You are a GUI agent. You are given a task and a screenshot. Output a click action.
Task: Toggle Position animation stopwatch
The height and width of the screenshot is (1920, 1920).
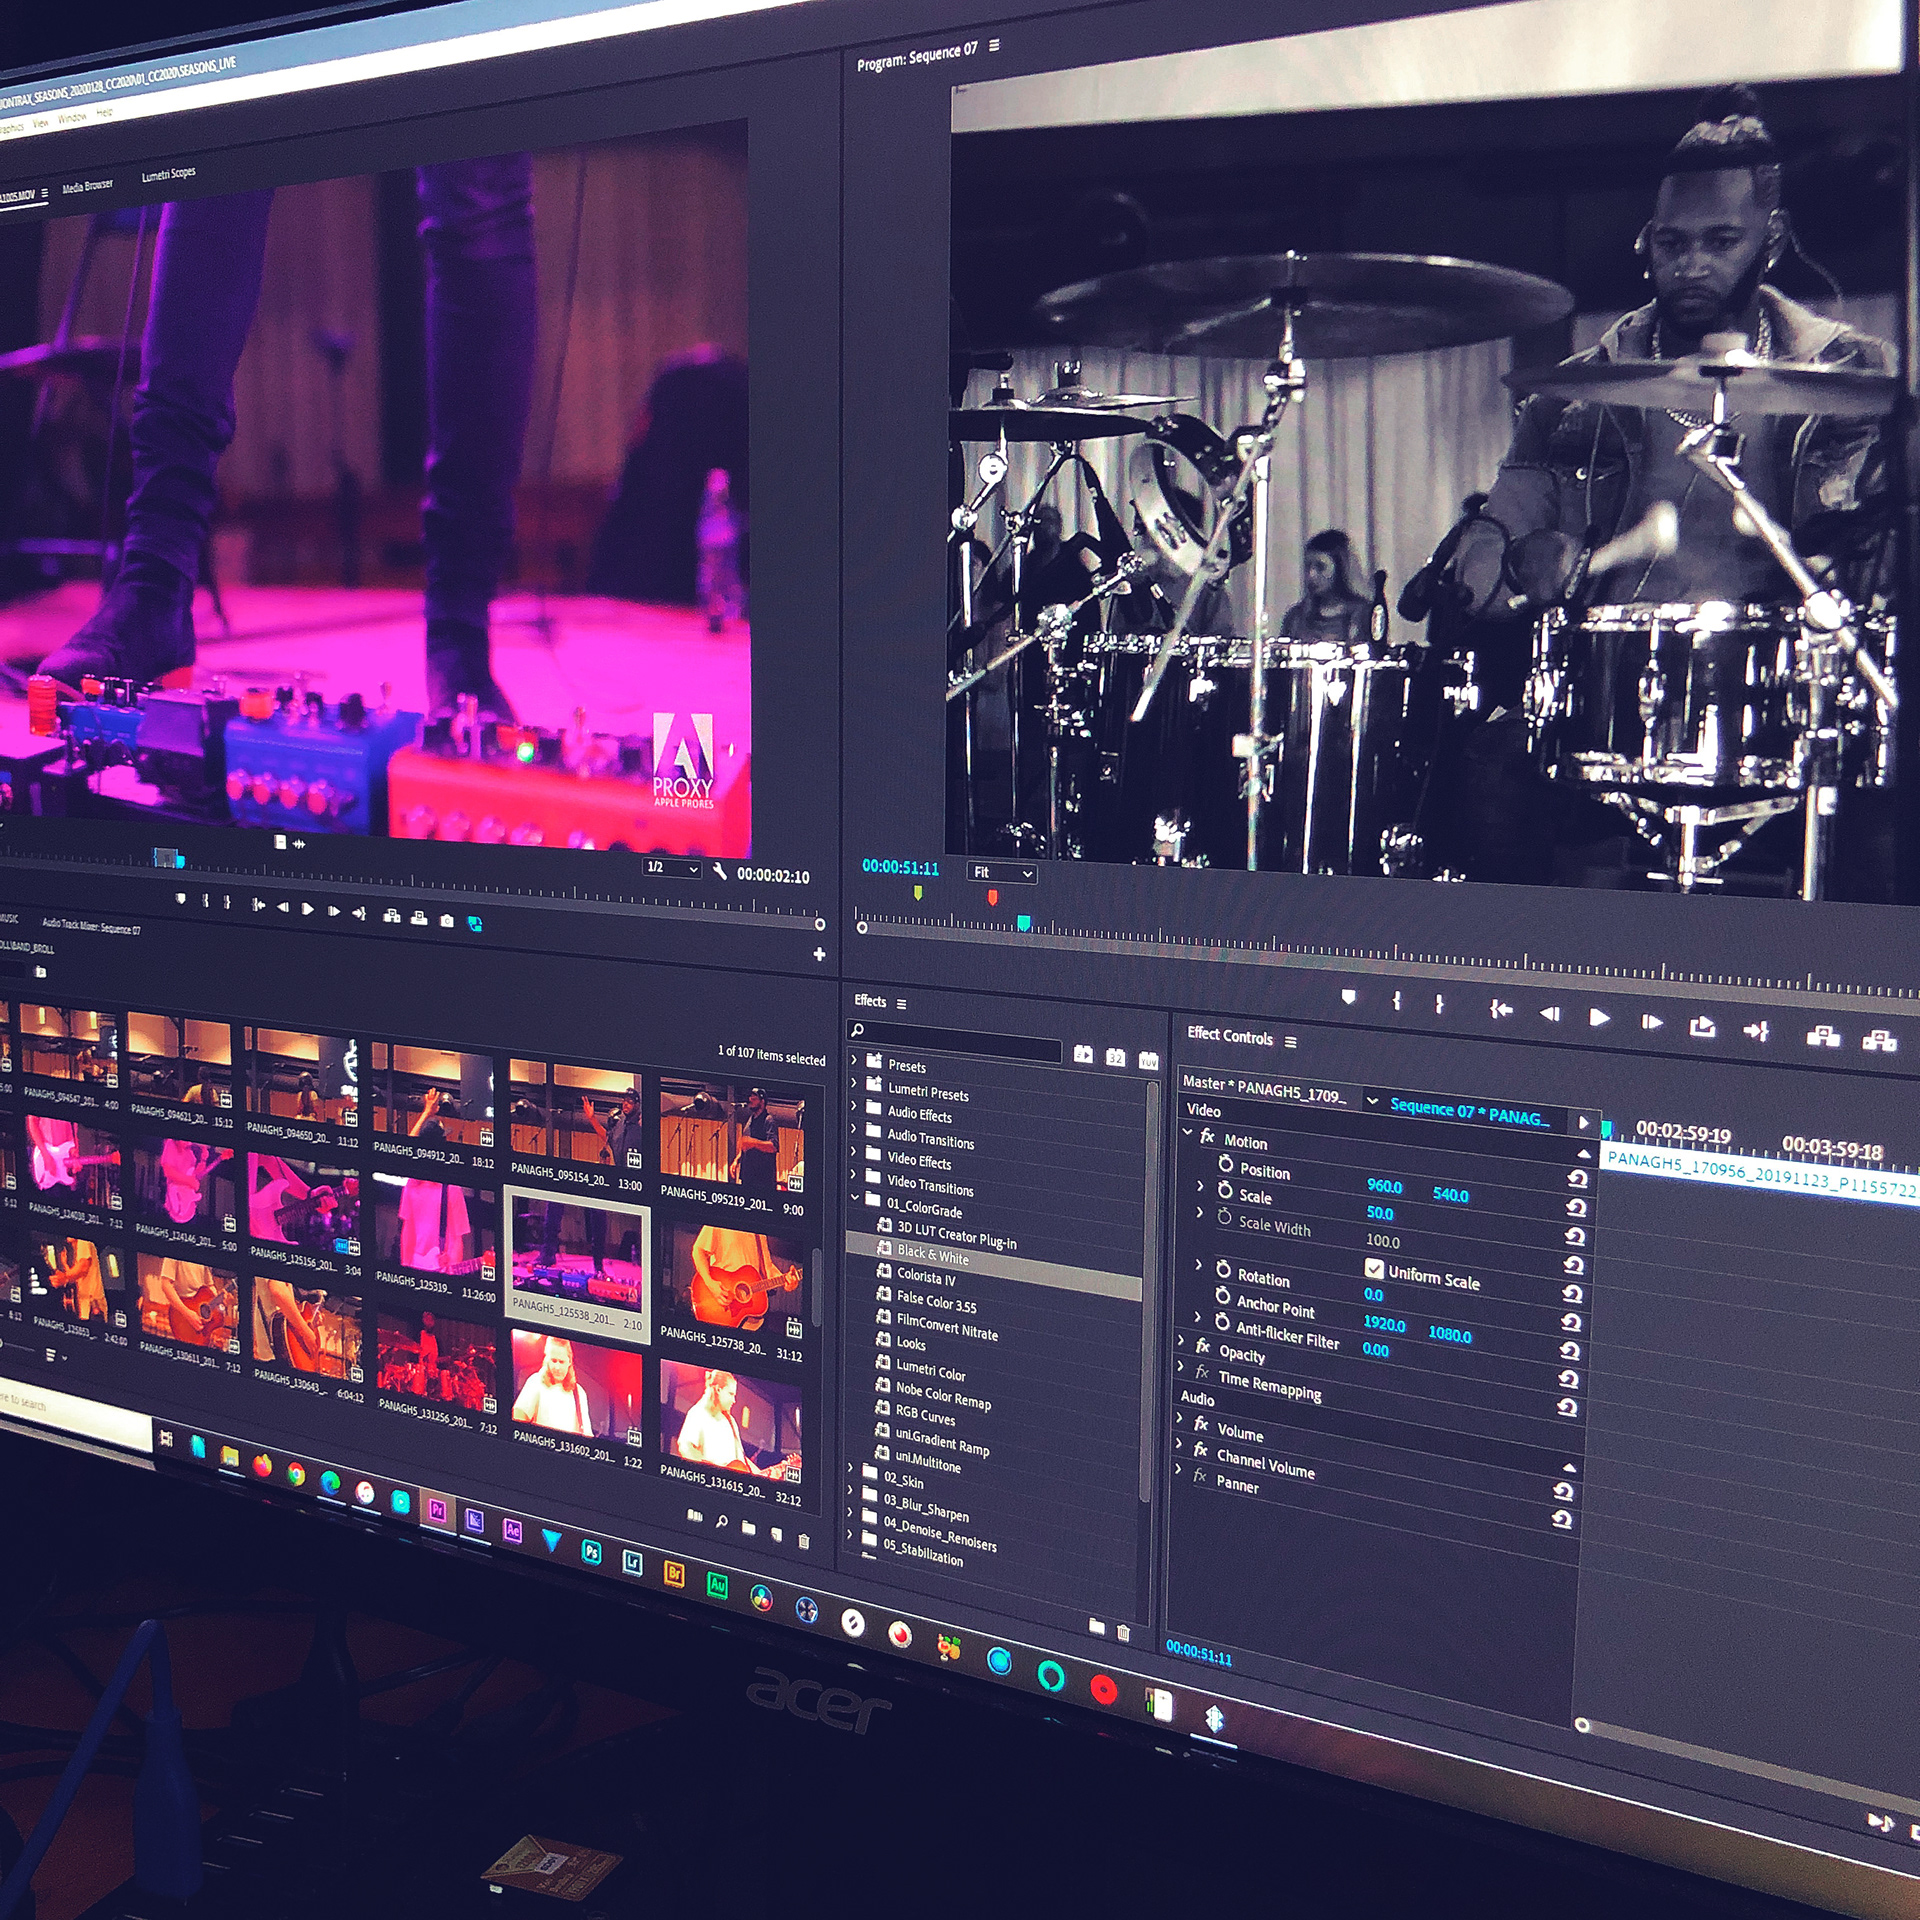[1226, 1165]
